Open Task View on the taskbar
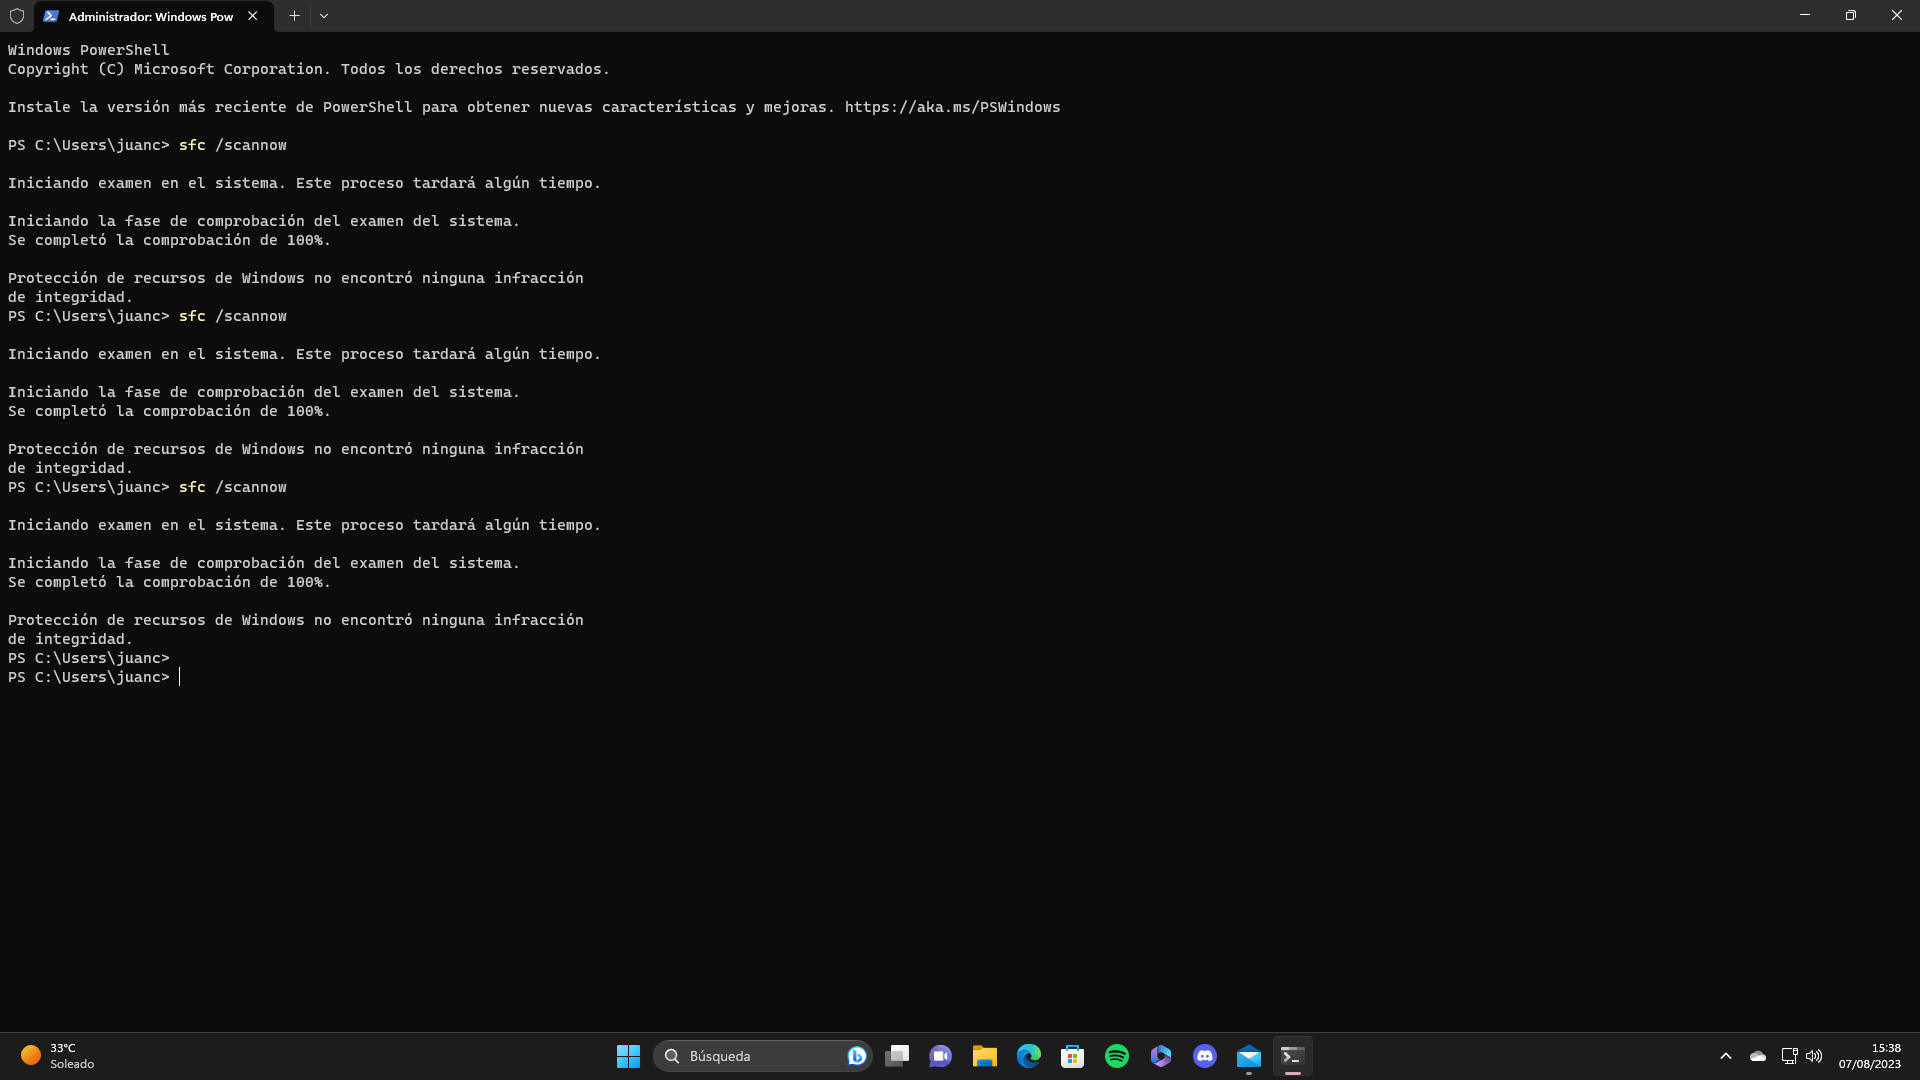This screenshot has height=1080, width=1920. point(897,1056)
